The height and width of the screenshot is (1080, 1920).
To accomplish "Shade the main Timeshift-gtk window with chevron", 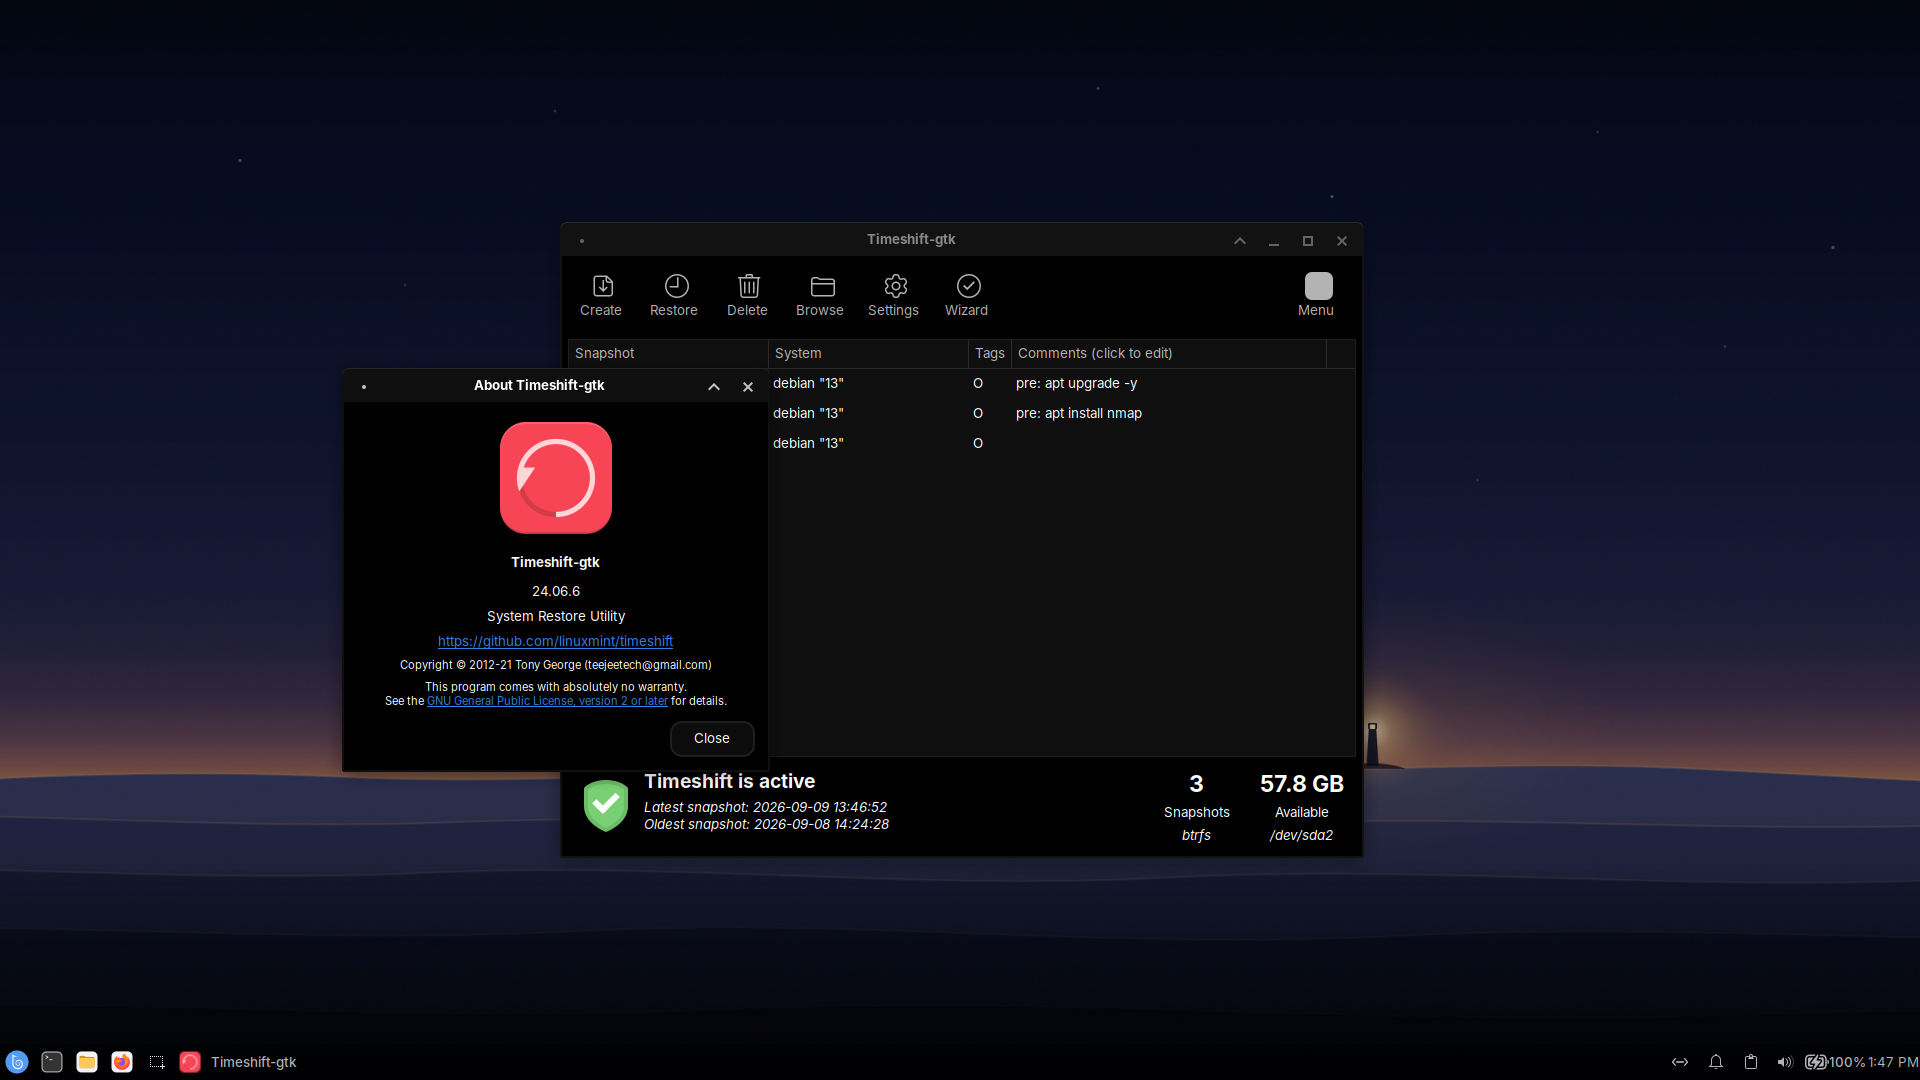I will pos(1240,241).
